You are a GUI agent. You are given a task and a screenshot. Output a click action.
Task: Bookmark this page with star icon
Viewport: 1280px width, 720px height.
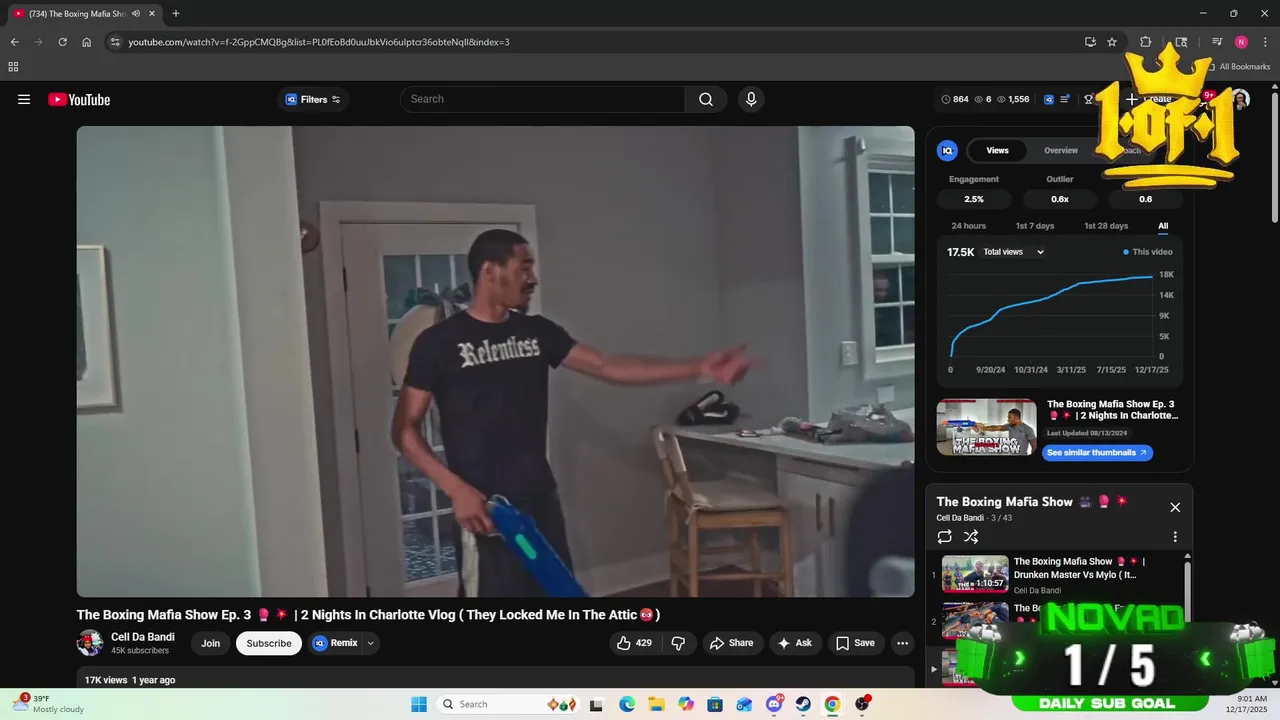(1112, 42)
